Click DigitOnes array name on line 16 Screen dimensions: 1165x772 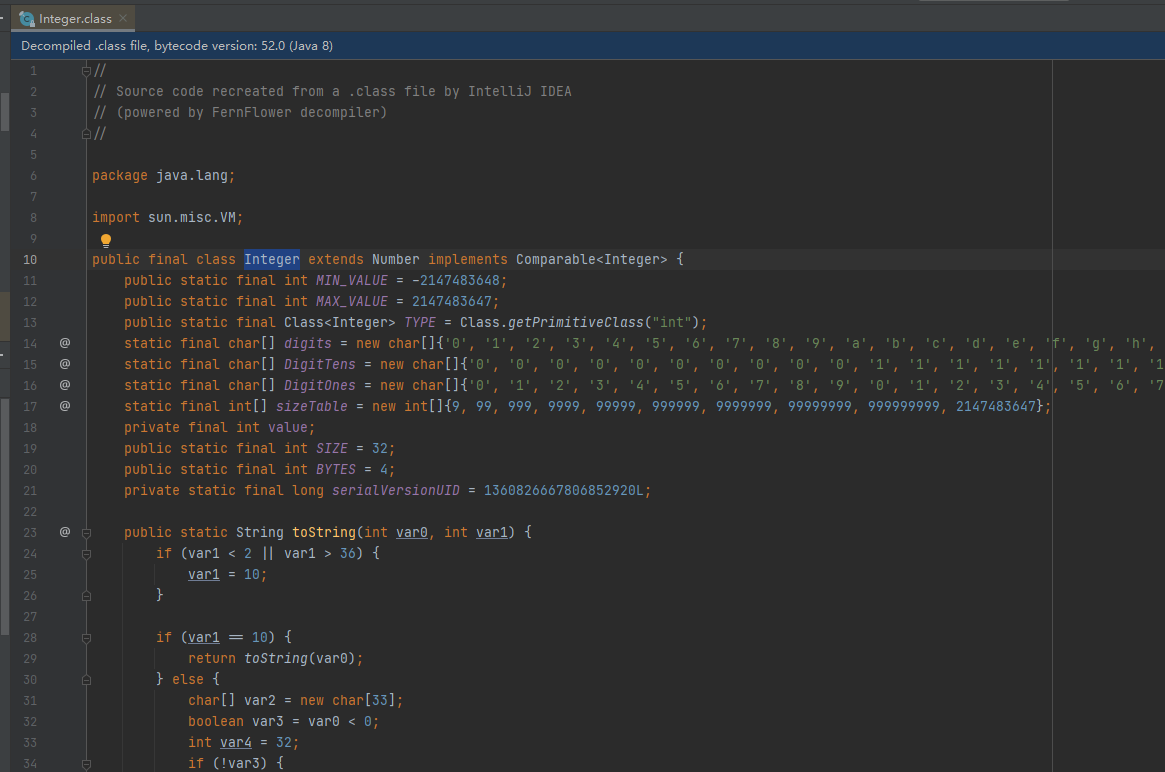[x=319, y=385]
